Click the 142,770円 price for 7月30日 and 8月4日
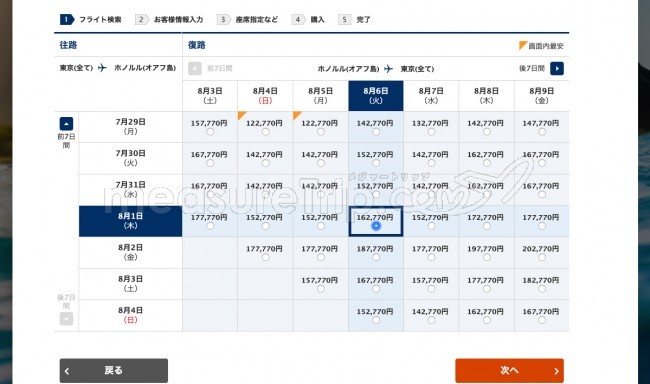The height and width of the screenshot is (384, 650). point(264,155)
